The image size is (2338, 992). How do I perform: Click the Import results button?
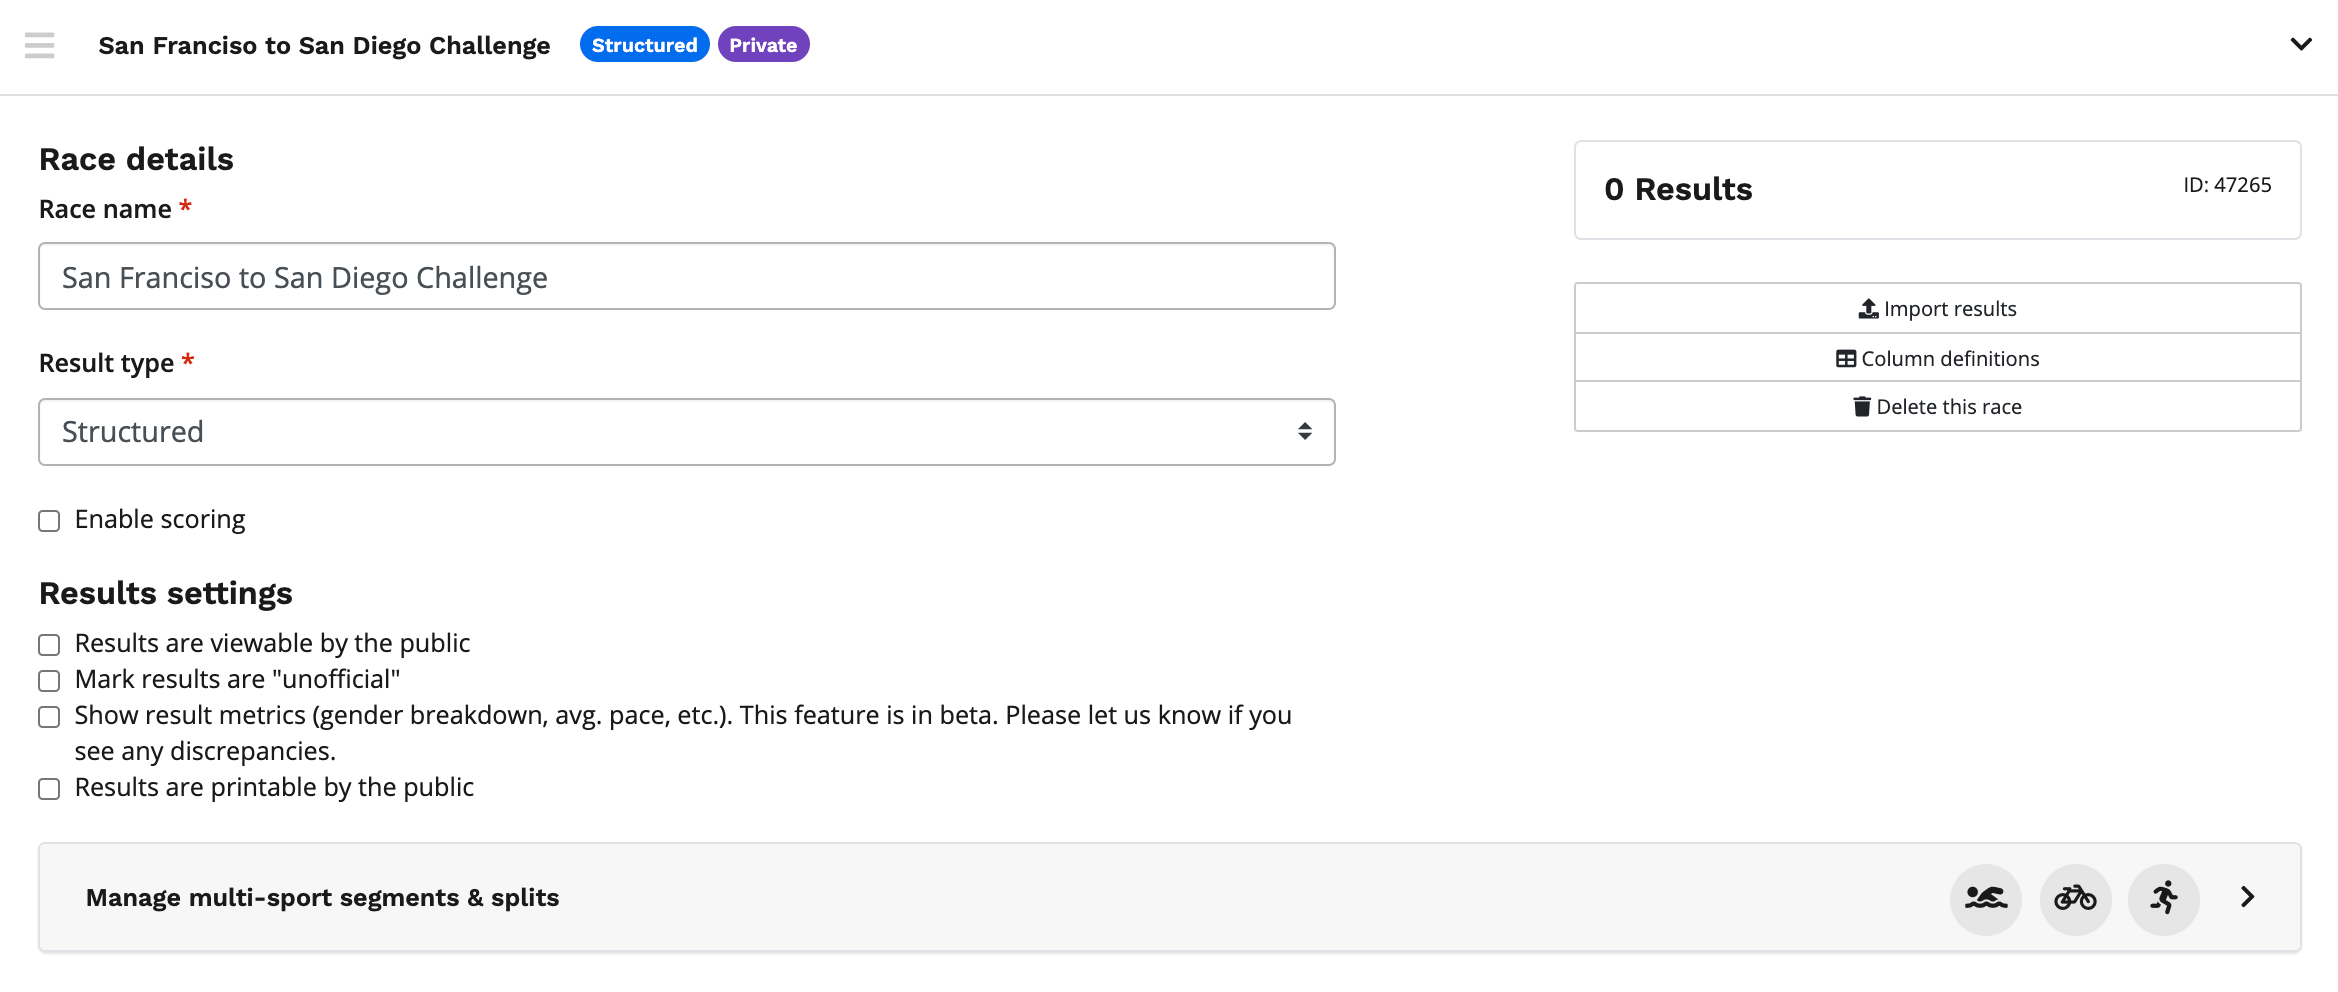pyautogui.click(x=1949, y=309)
